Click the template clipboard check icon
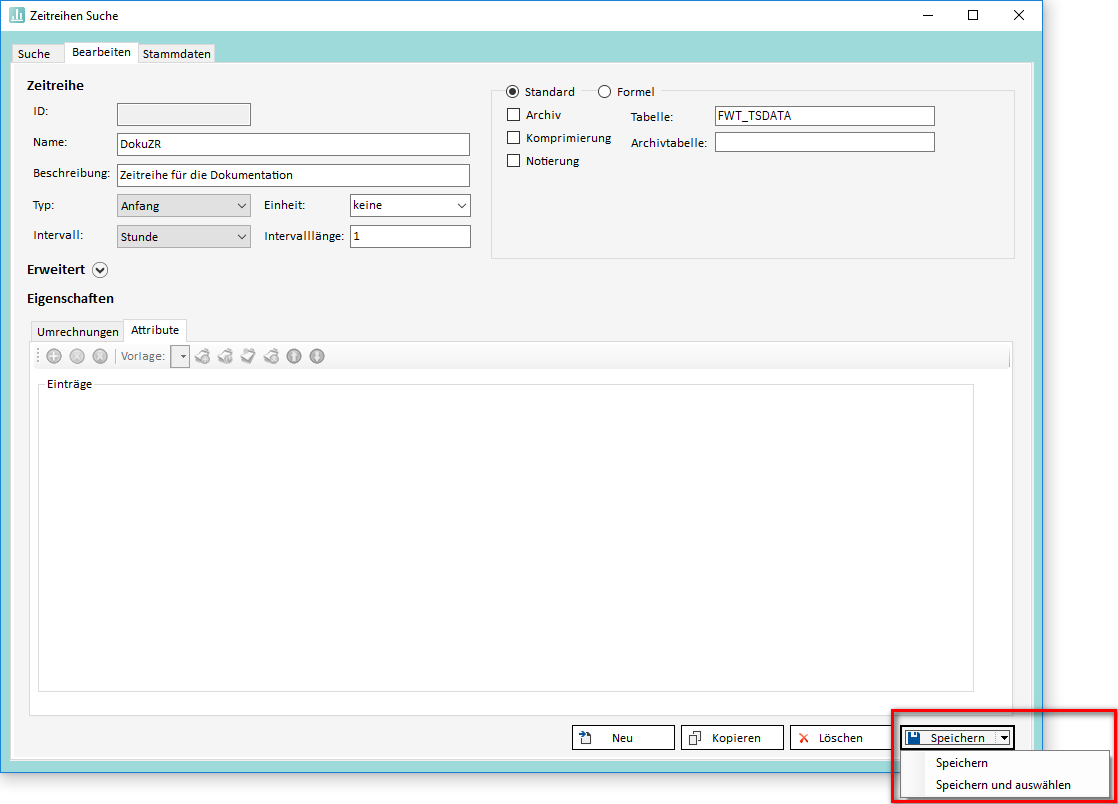This screenshot has height=804, width=1118. 248,356
